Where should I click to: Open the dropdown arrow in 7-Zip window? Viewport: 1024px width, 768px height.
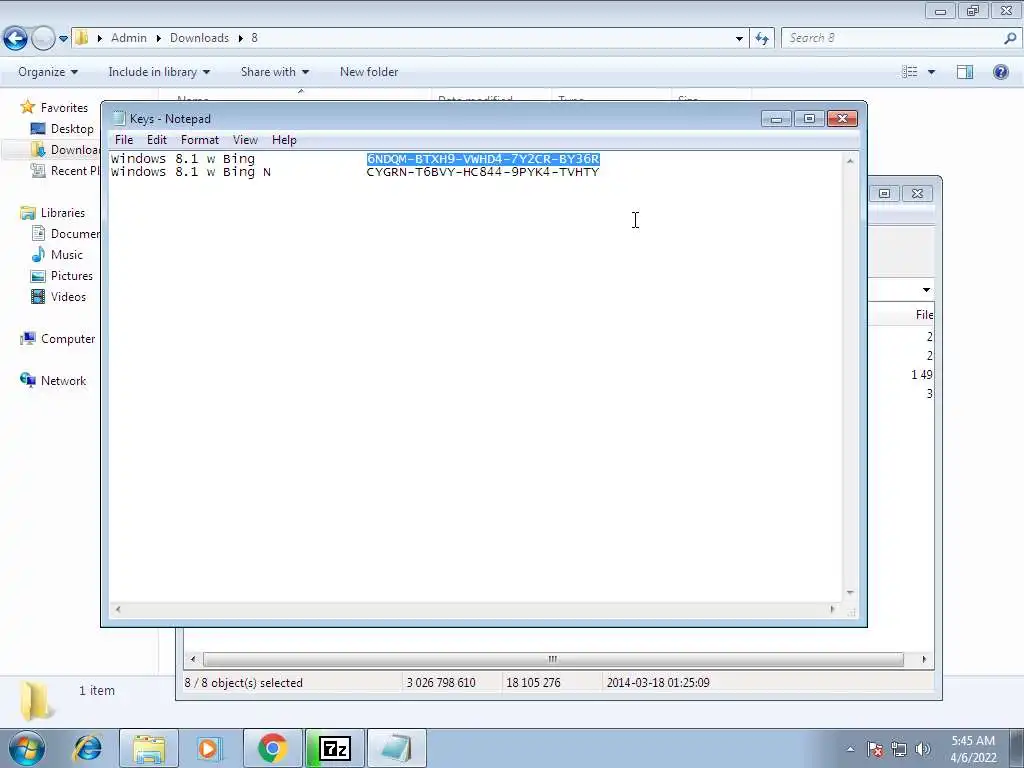pyautogui.click(x=926, y=289)
